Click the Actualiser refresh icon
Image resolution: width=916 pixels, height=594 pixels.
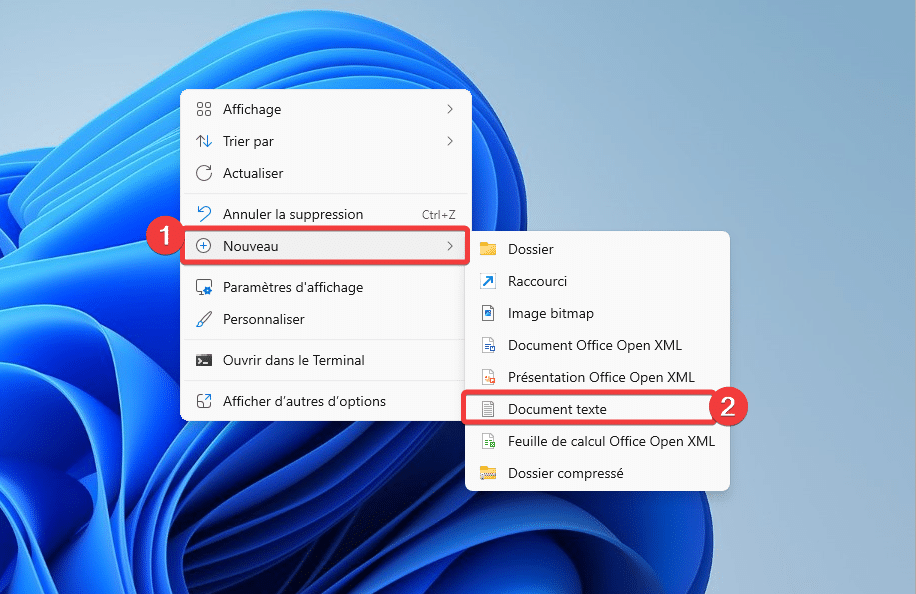[204, 173]
